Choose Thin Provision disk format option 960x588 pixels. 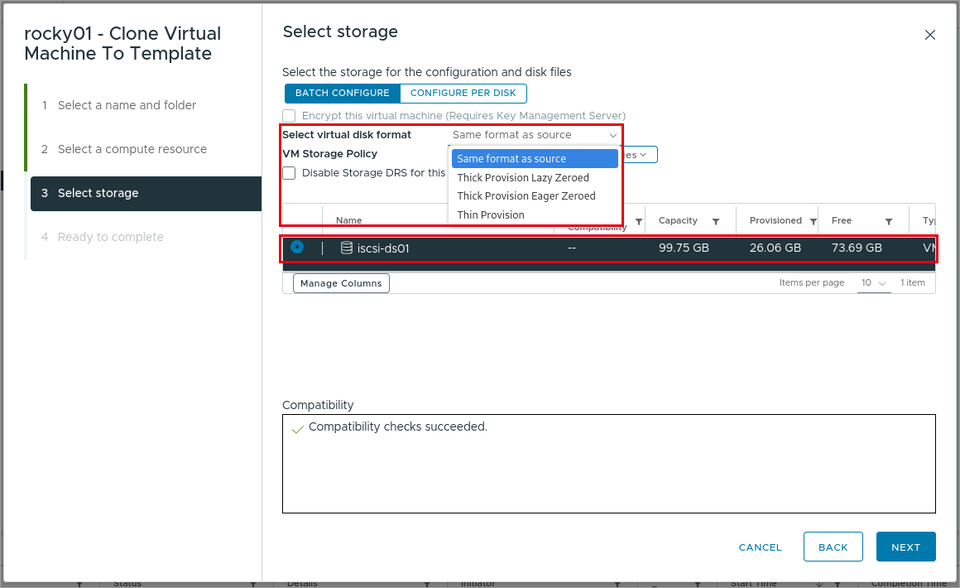pyautogui.click(x=491, y=215)
